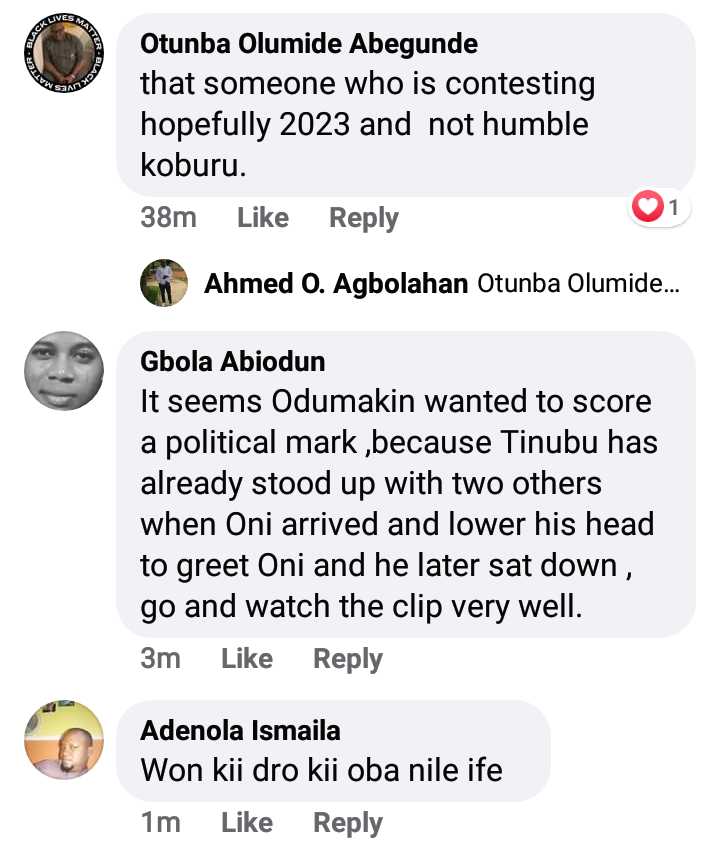The width and height of the screenshot is (720, 844).
Task: Click the 3m timestamp under Gbola's comment
Action: point(160,658)
